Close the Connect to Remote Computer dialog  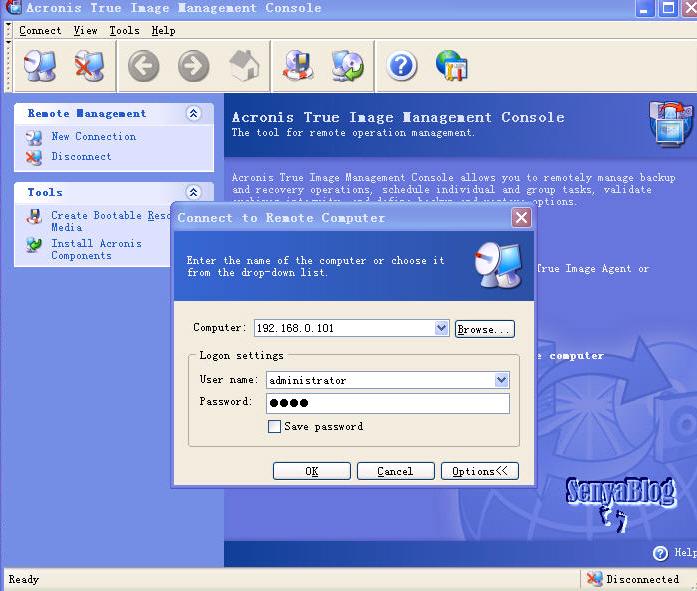pos(521,218)
